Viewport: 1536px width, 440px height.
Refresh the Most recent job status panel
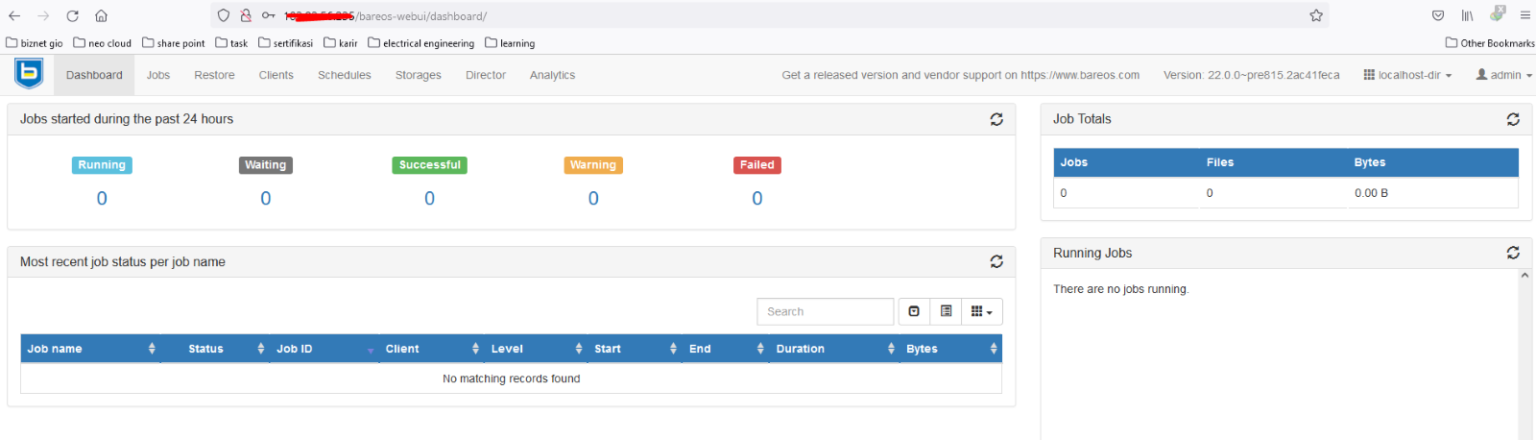tap(996, 261)
